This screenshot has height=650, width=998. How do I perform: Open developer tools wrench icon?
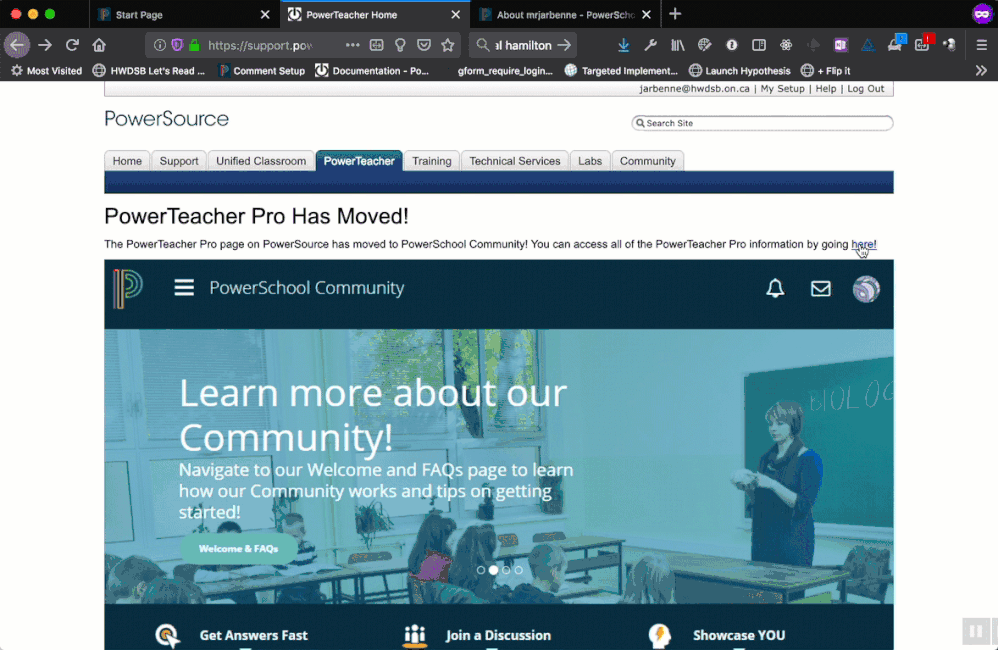click(x=650, y=45)
